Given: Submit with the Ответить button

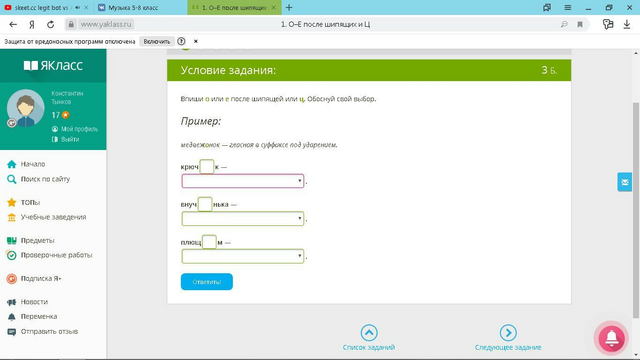Looking at the screenshot, I should tap(207, 282).
